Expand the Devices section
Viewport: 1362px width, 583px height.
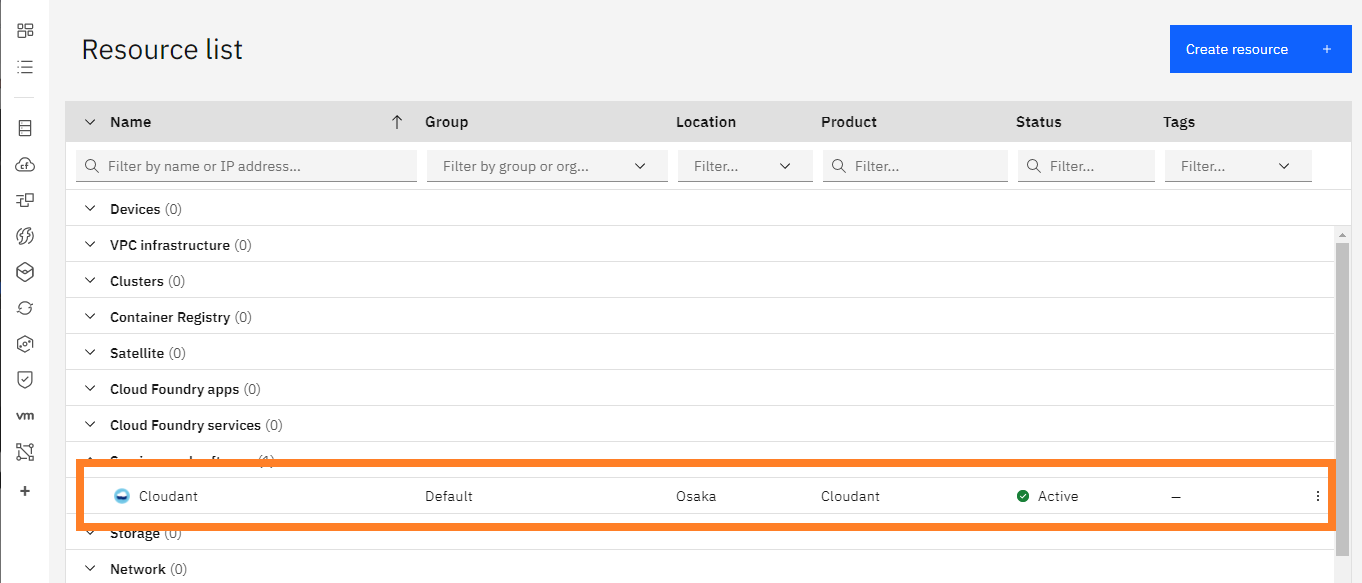point(91,209)
